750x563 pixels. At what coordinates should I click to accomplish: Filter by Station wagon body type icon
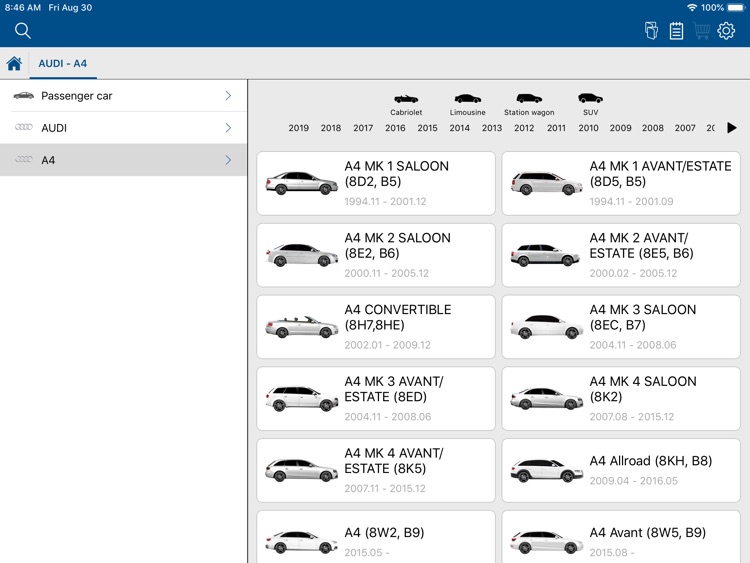(529, 99)
